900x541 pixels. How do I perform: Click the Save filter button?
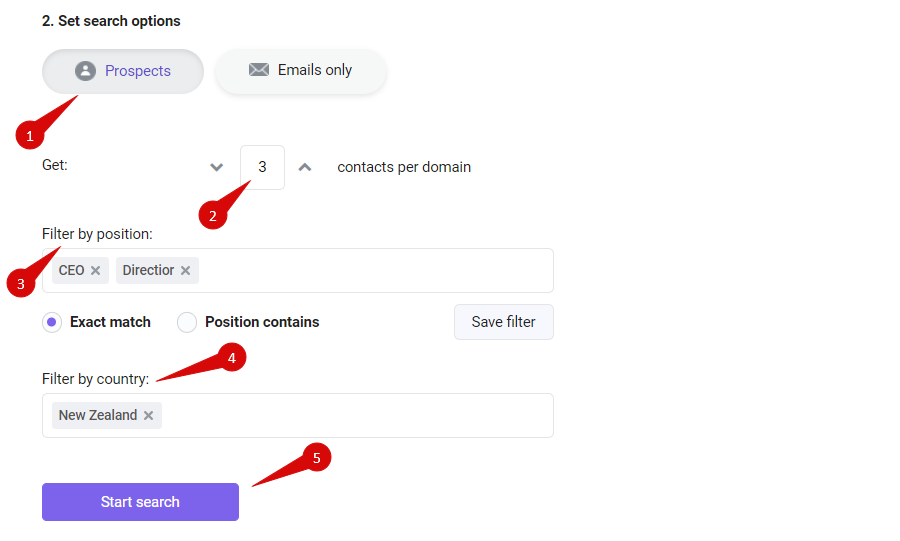pos(504,322)
